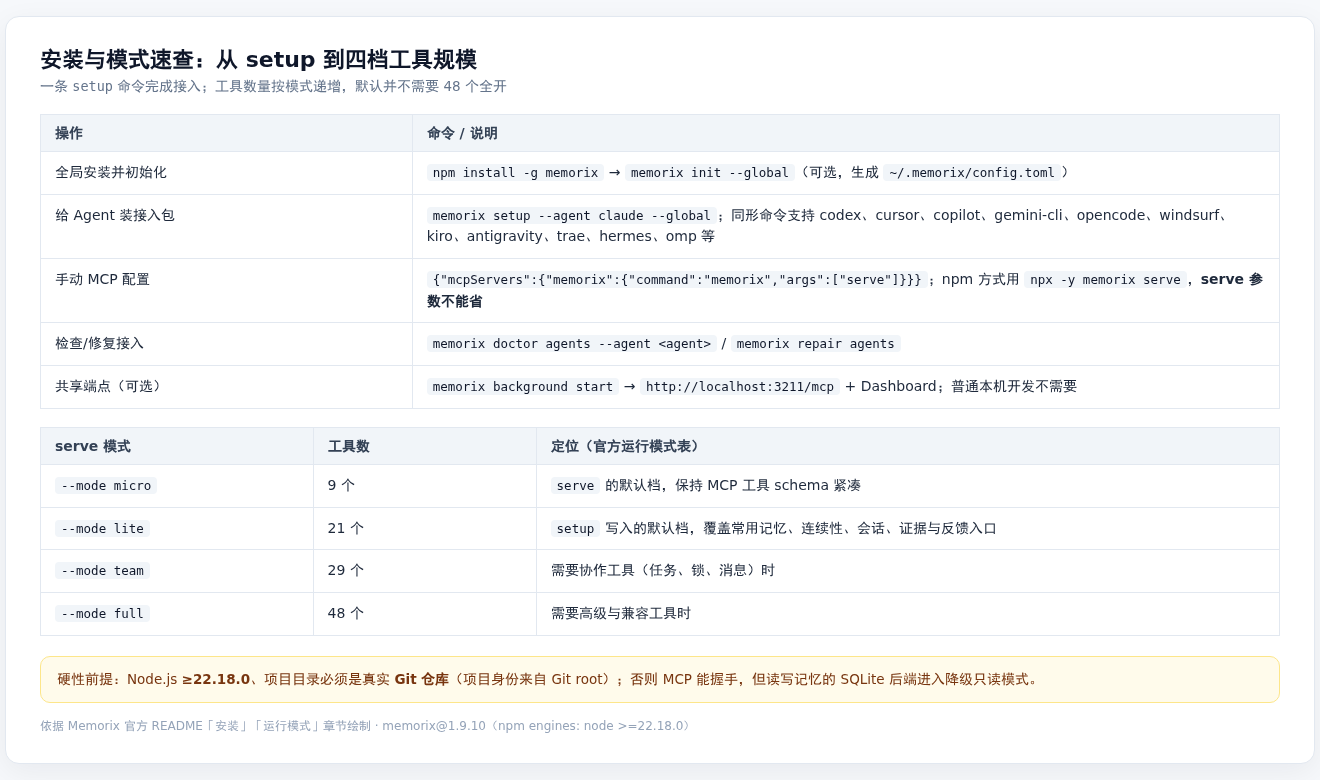Click the "memorix repair agents" code
Image resolution: width=1320 pixels, height=780 pixels.
815,344
